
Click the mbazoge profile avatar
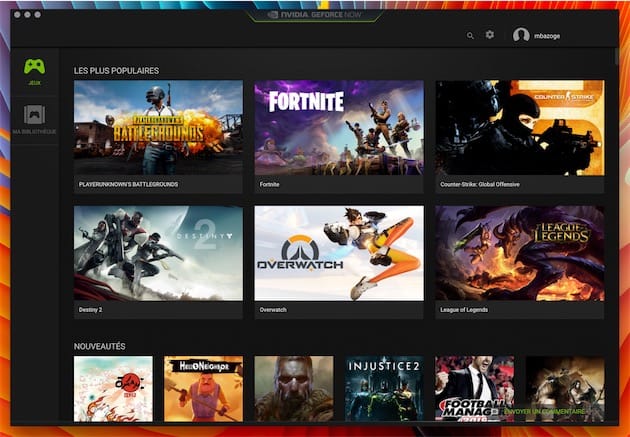pyautogui.click(x=521, y=35)
